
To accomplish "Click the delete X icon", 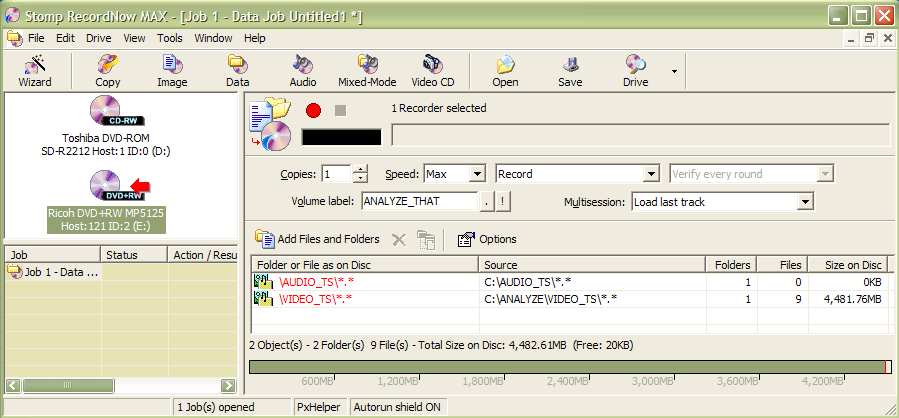I will click(398, 240).
